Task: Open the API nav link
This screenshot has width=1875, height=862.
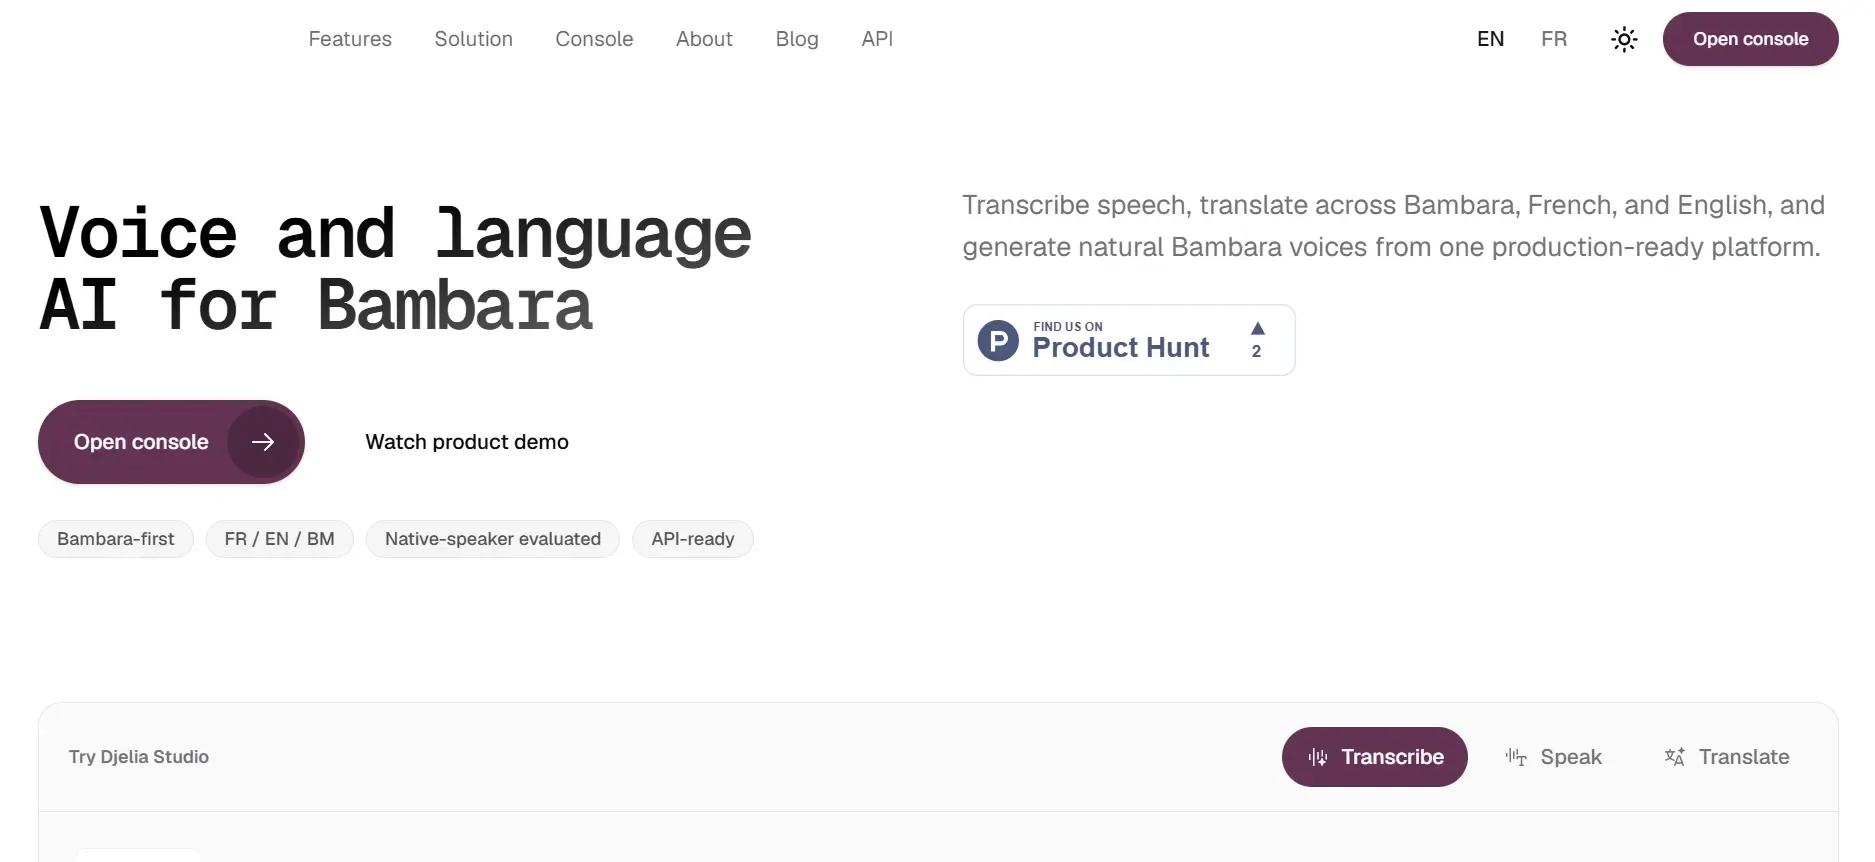Action: pyautogui.click(x=877, y=39)
